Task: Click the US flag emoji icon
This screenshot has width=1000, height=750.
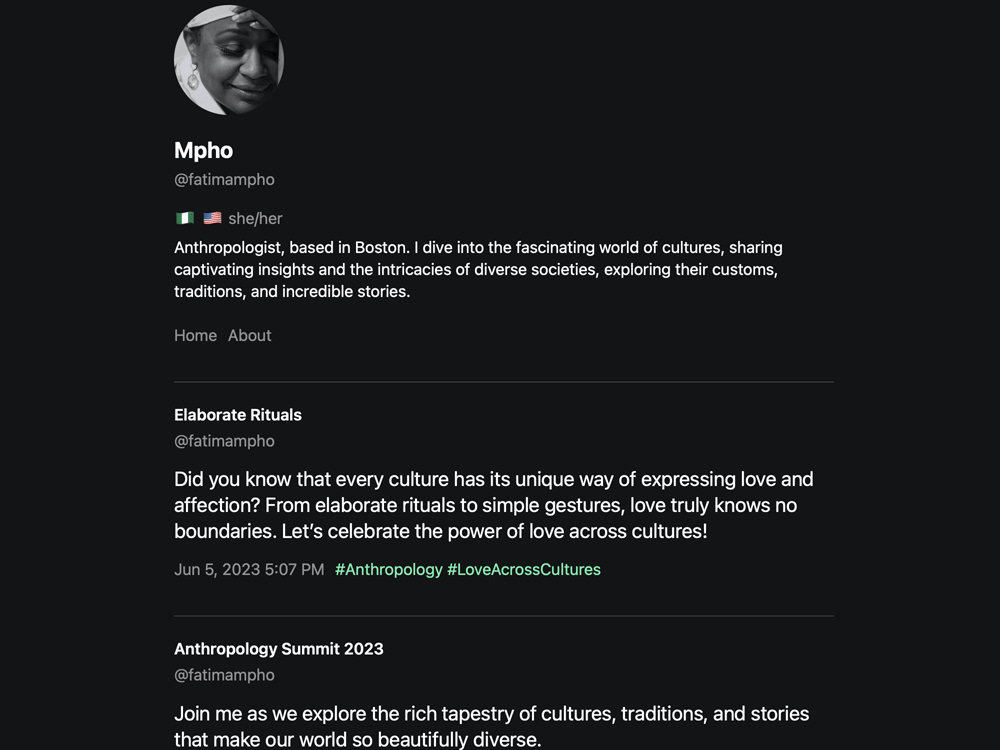Action: point(212,218)
